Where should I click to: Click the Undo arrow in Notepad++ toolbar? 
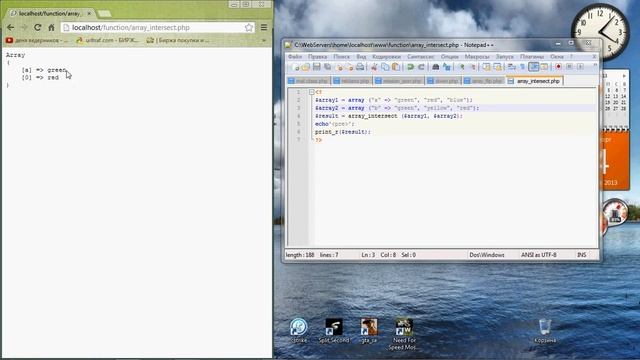click(411, 67)
